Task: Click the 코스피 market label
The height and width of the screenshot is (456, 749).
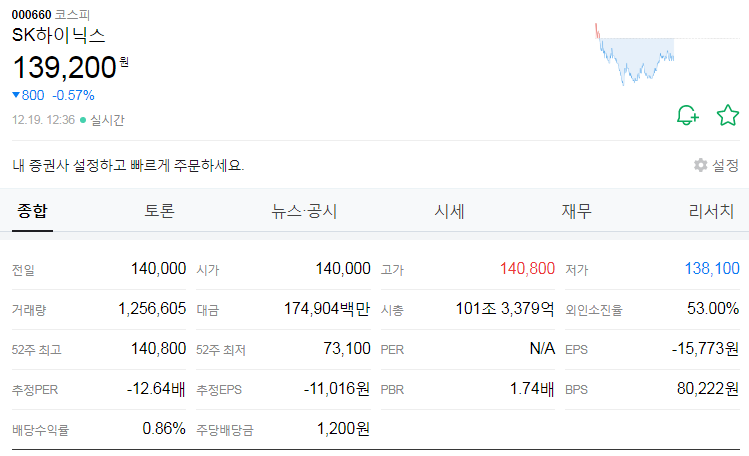Action: click(72, 15)
